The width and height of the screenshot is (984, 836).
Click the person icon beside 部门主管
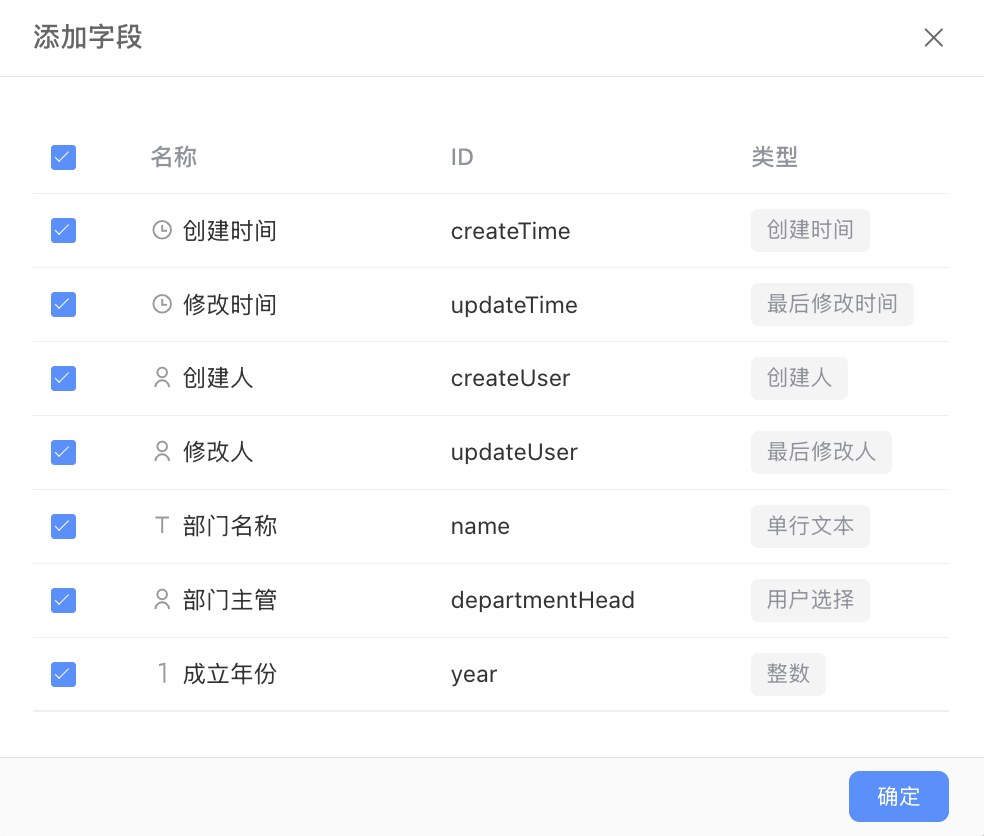point(162,600)
